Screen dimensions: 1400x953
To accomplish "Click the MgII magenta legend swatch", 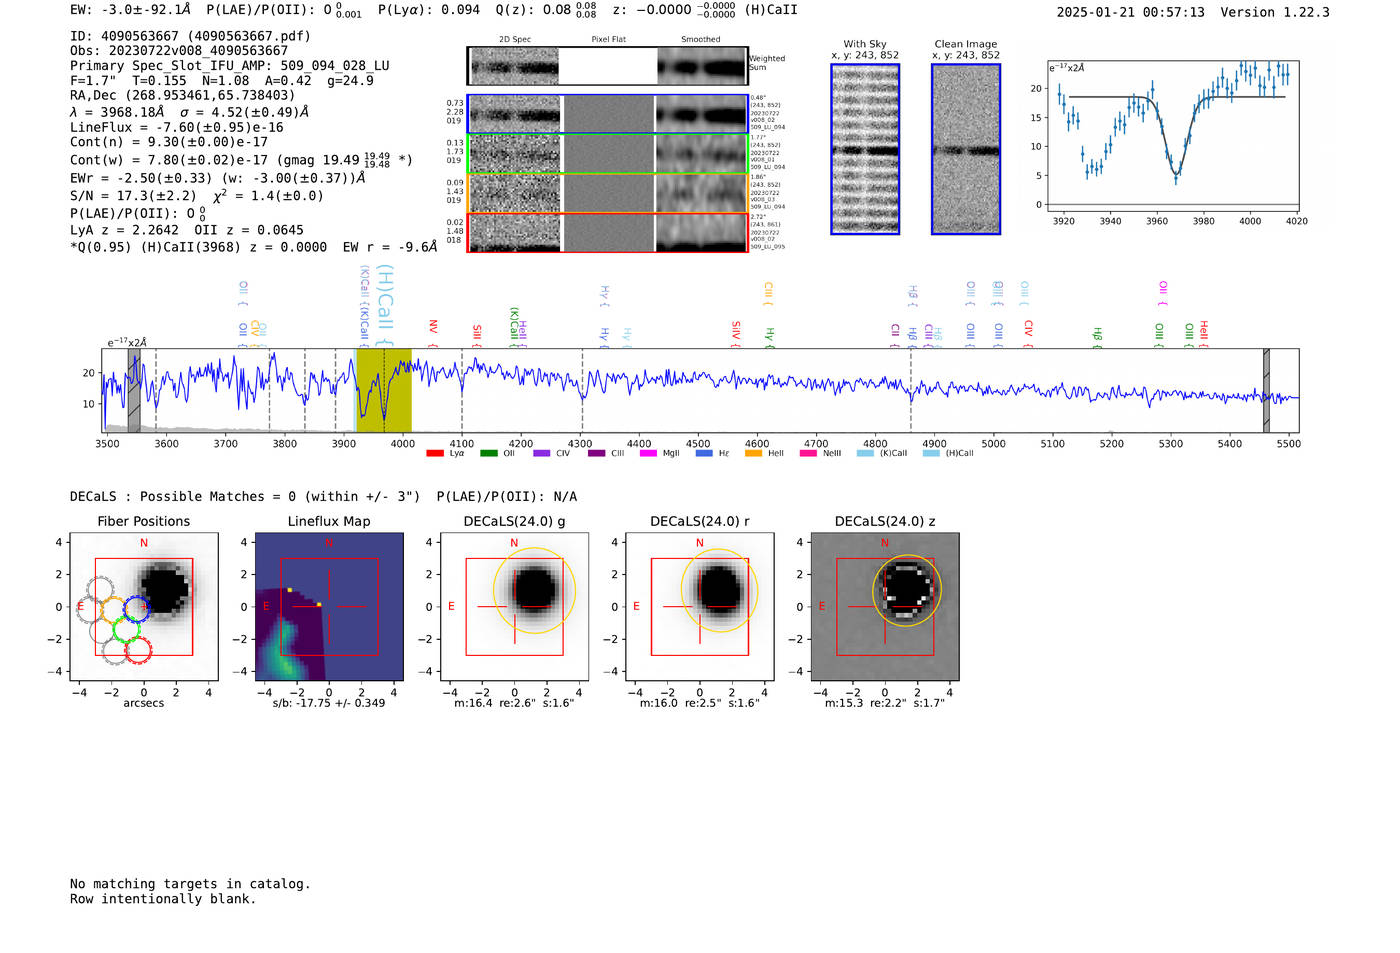I will tap(649, 453).
